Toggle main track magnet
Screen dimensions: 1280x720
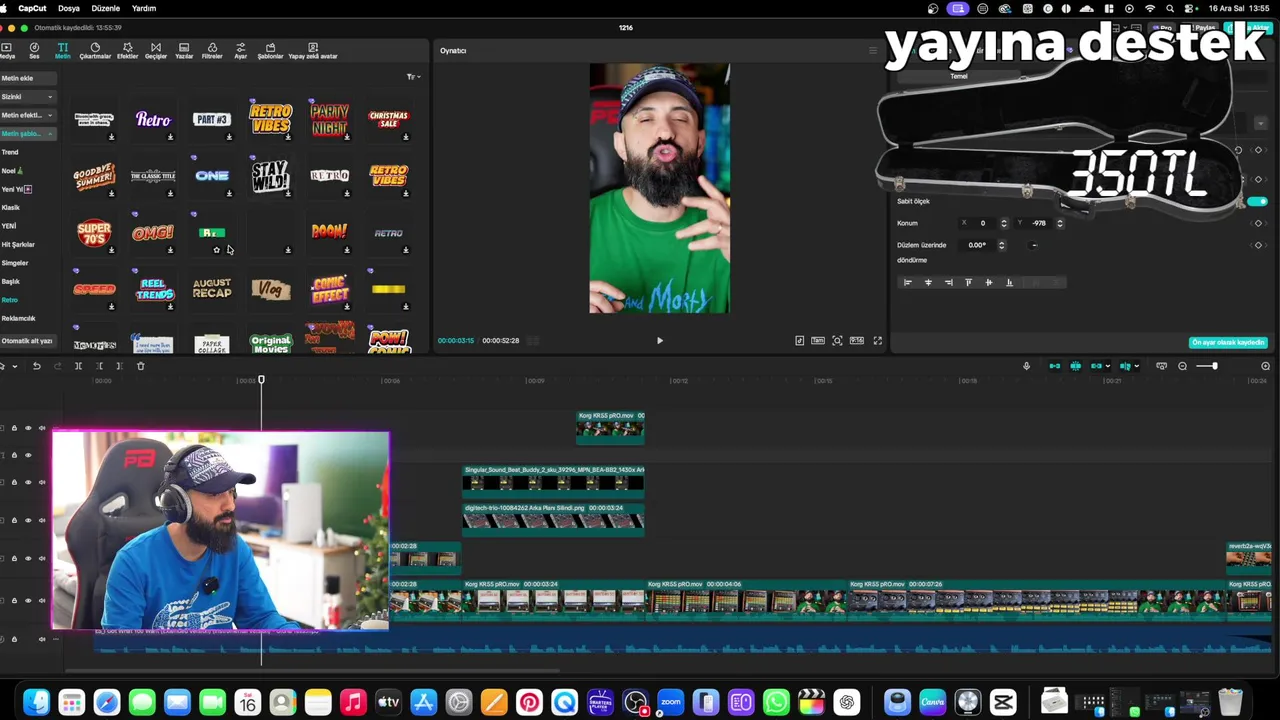pyautogui.click(x=1054, y=366)
